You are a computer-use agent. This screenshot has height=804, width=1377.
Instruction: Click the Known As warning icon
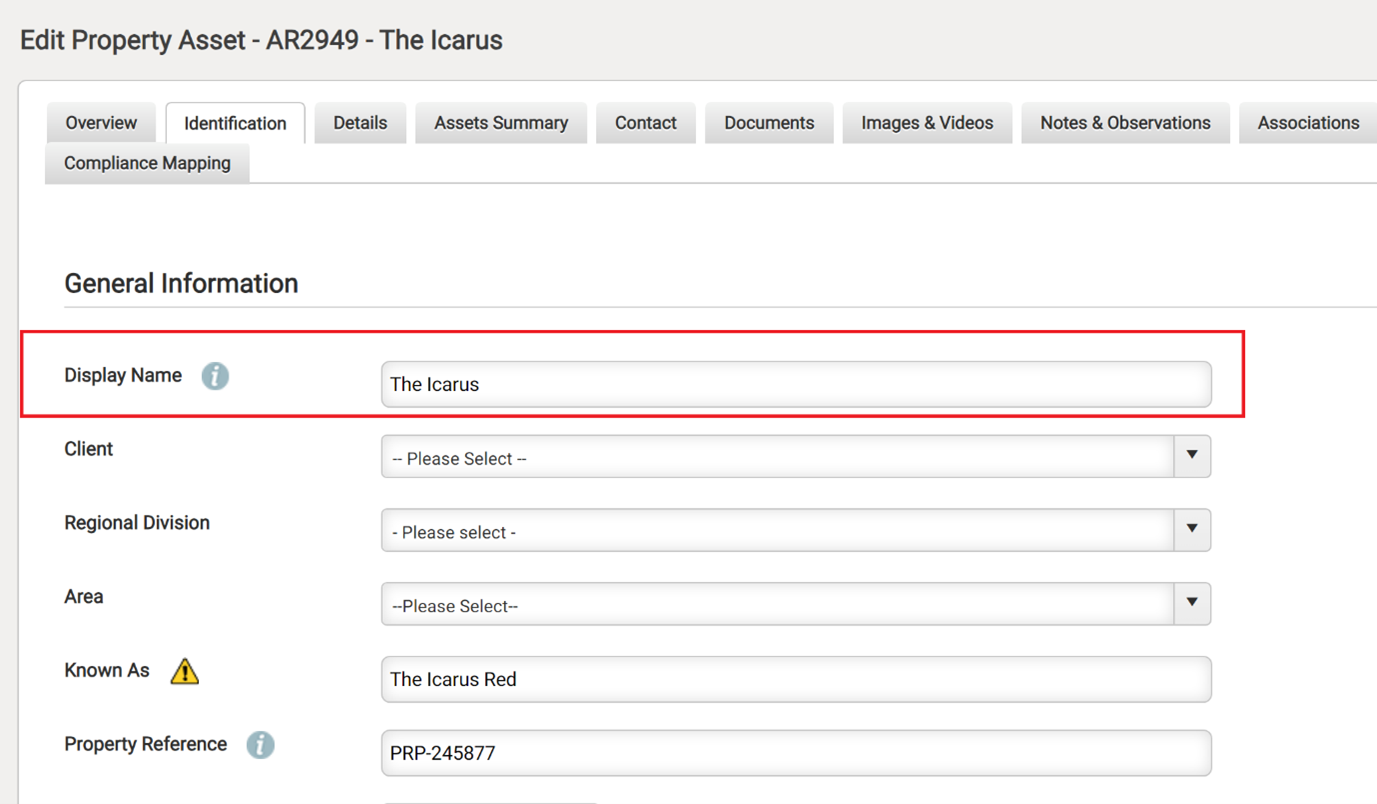[x=184, y=671]
